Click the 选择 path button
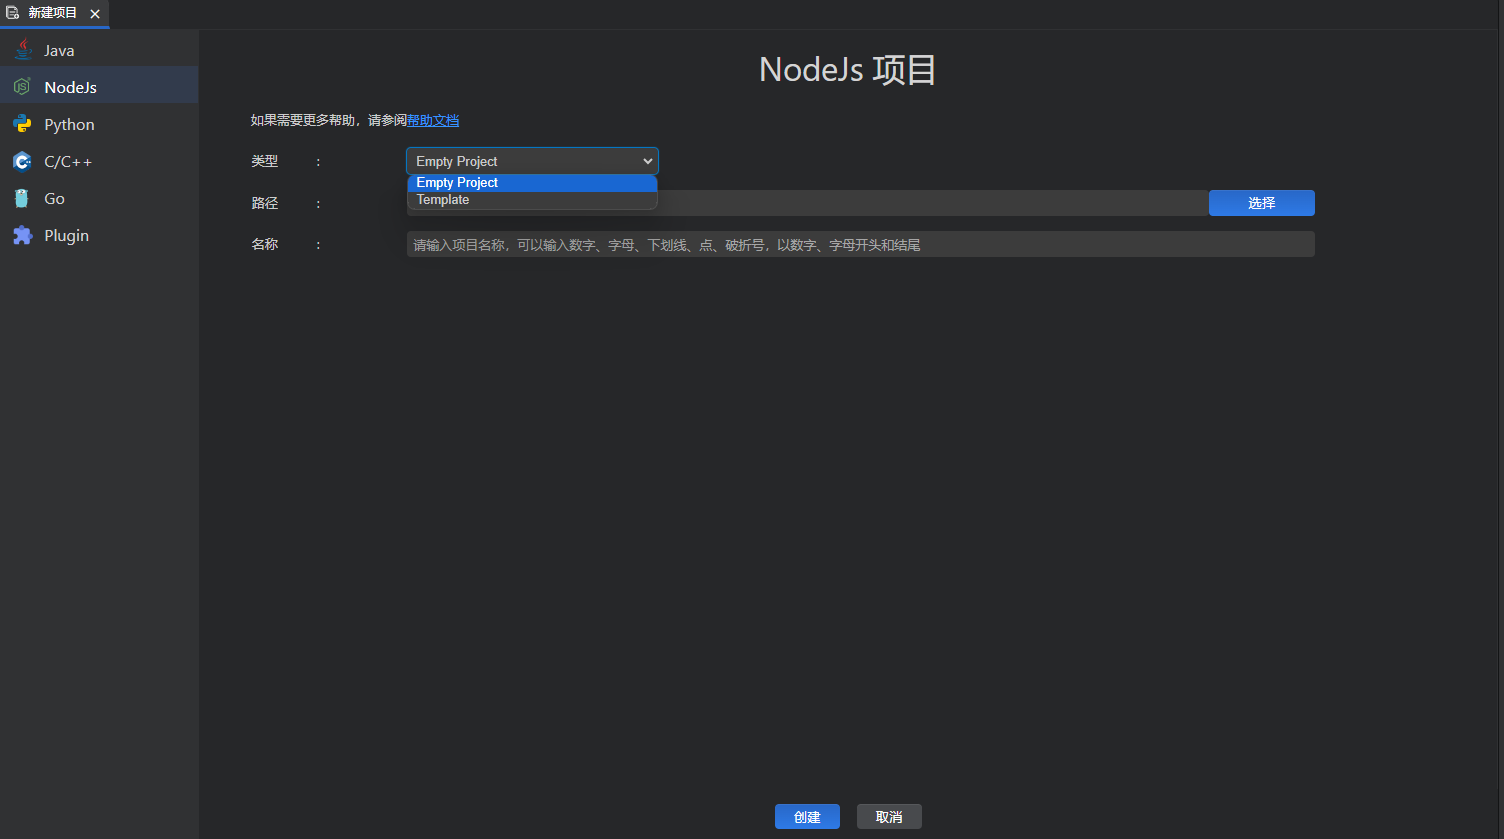The image size is (1504, 839). coord(1262,203)
